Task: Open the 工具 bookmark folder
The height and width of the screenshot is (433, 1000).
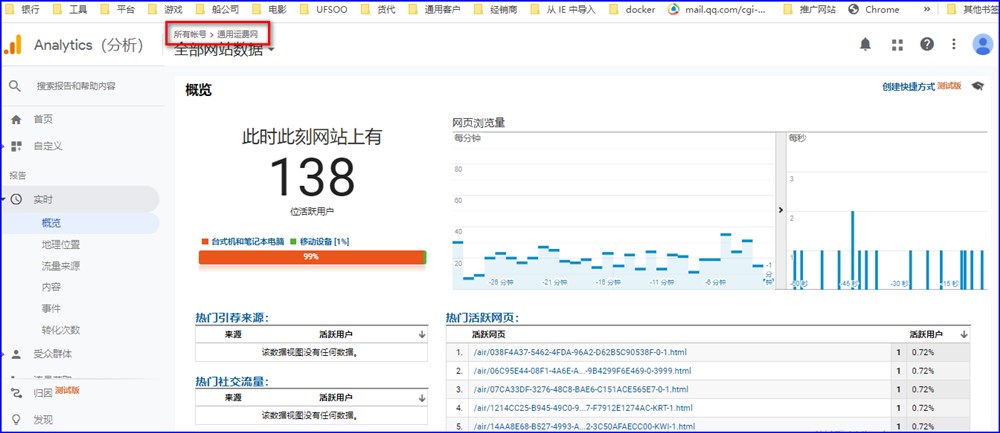Action: 70,10
